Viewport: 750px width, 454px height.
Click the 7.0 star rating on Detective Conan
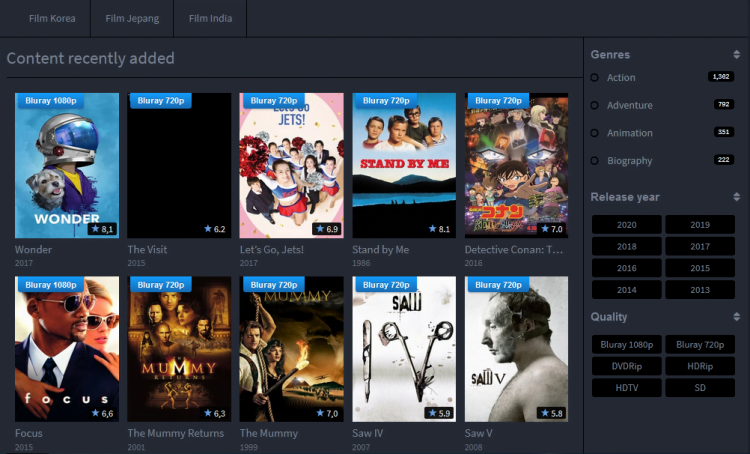click(x=552, y=229)
